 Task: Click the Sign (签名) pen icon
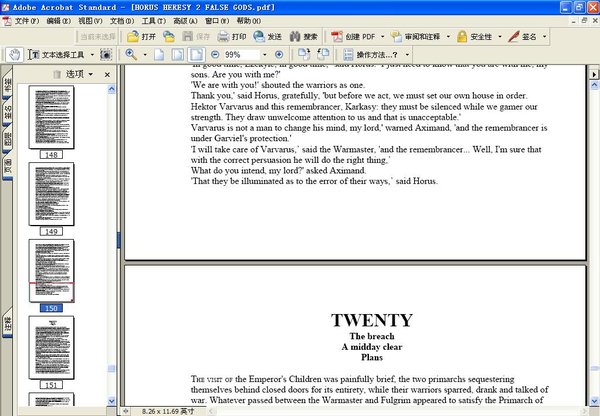point(514,37)
